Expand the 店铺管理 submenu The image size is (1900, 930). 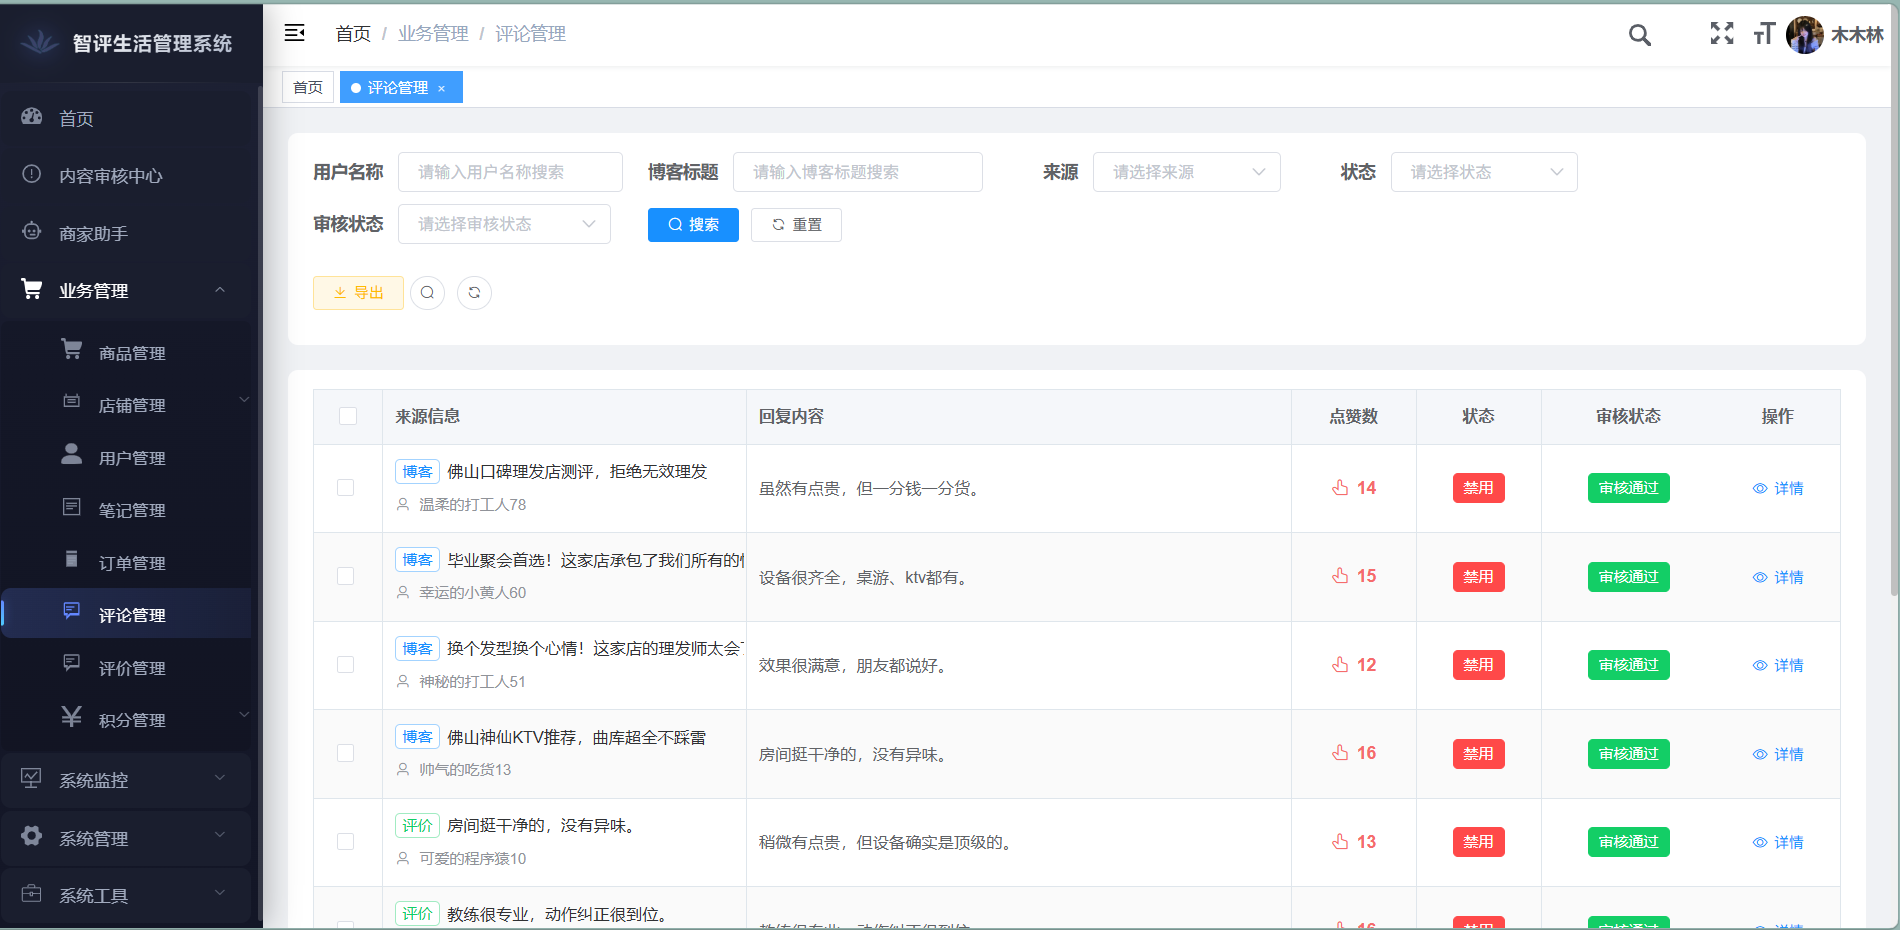[x=132, y=404]
